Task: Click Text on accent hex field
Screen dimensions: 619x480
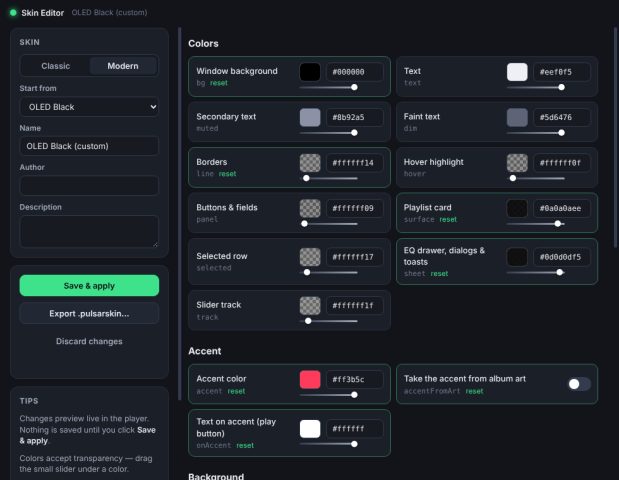Action: click(355, 429)
